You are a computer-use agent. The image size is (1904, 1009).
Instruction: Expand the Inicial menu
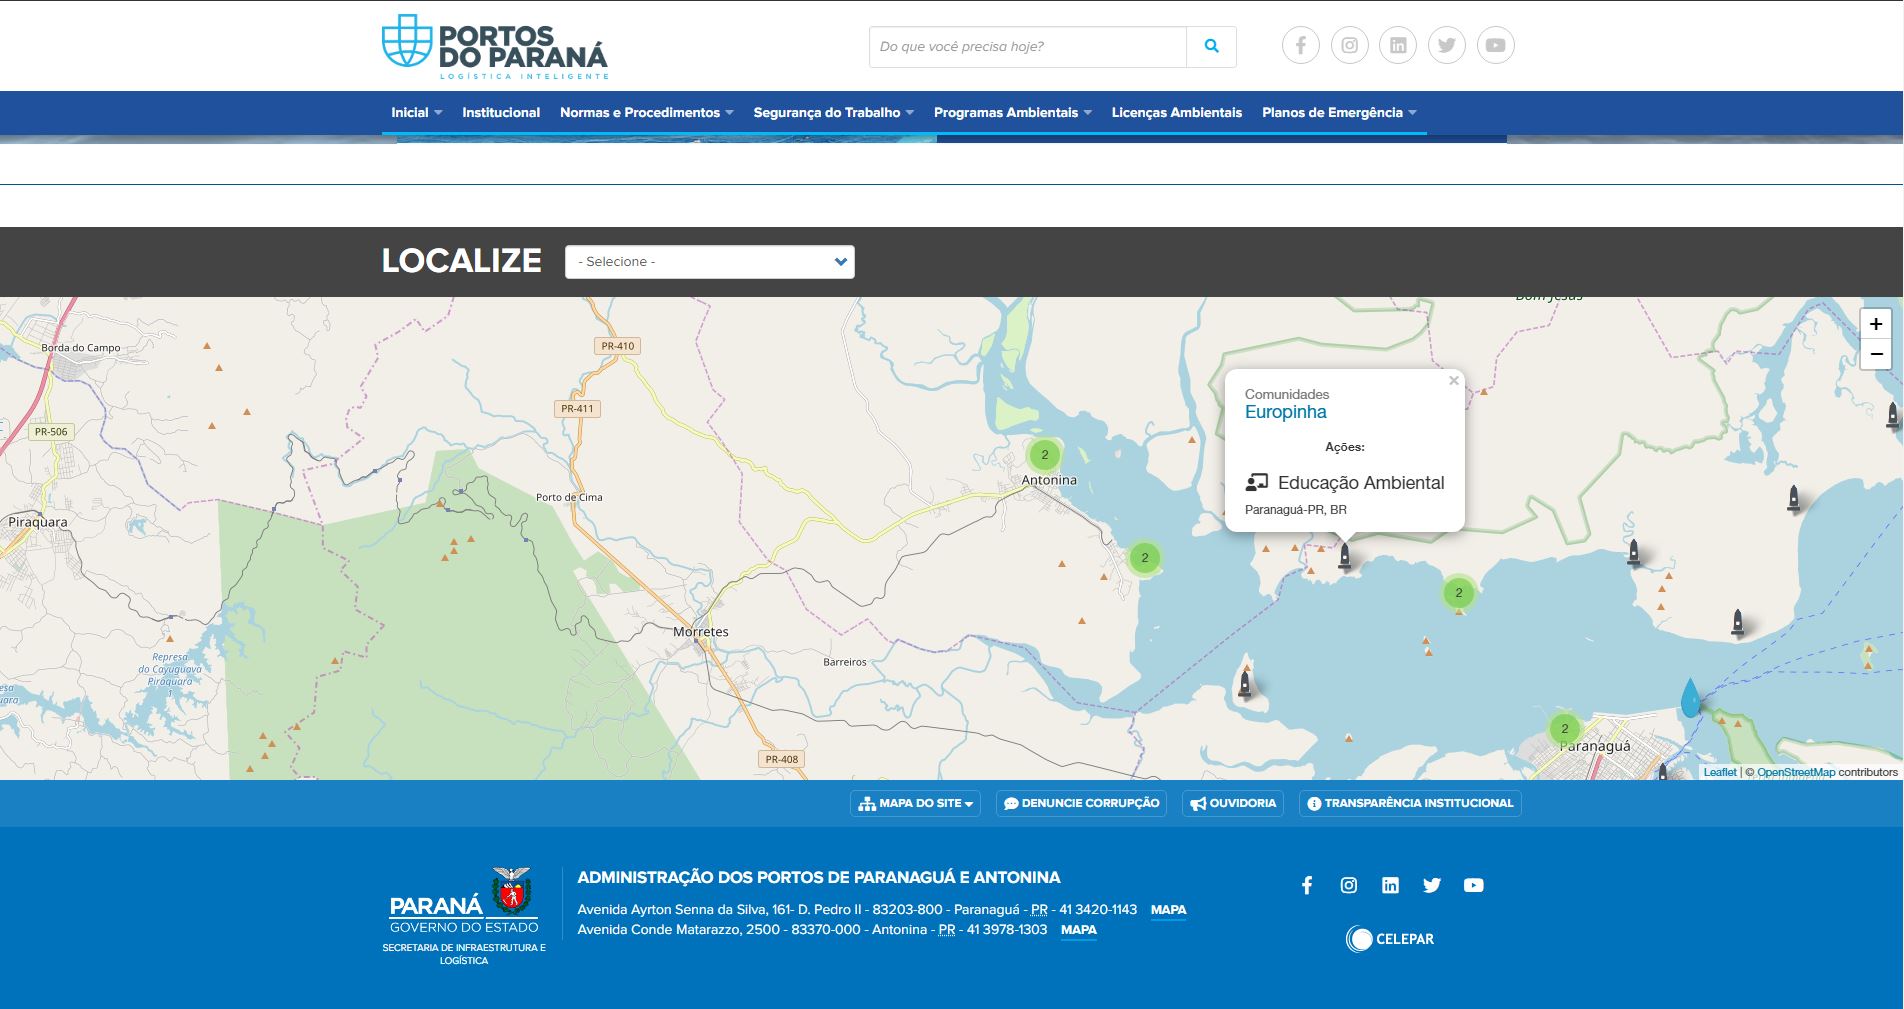[416, 112]
